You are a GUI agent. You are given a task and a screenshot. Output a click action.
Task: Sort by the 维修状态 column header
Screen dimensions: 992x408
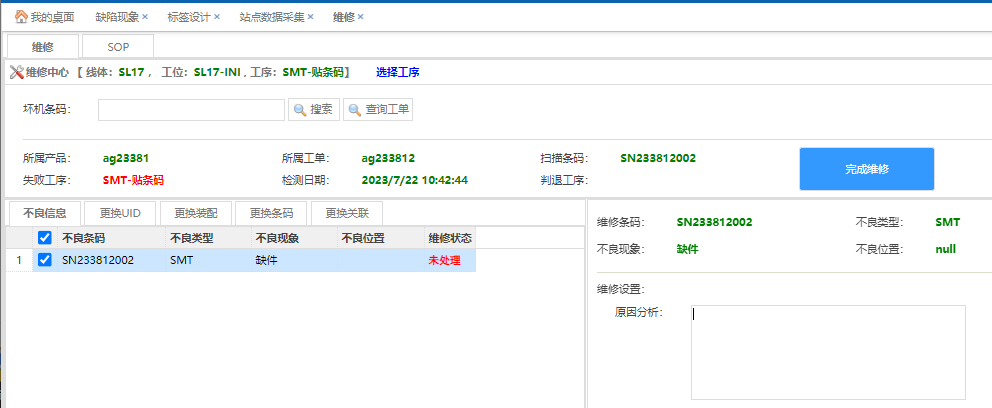pyautogui.click(x=449, y=238)
